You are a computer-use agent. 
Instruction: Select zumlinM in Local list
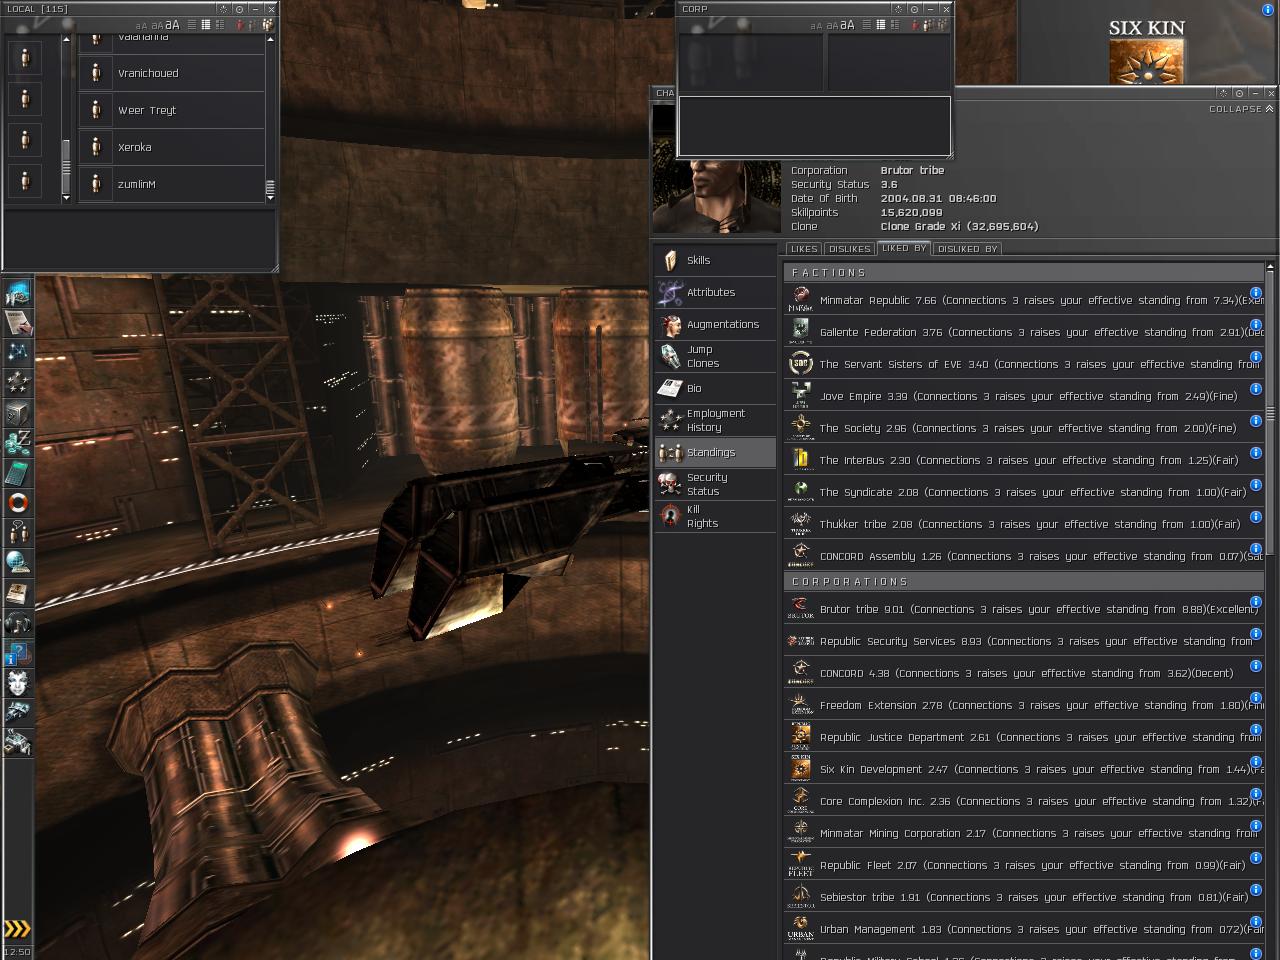(x=171, y=184)
